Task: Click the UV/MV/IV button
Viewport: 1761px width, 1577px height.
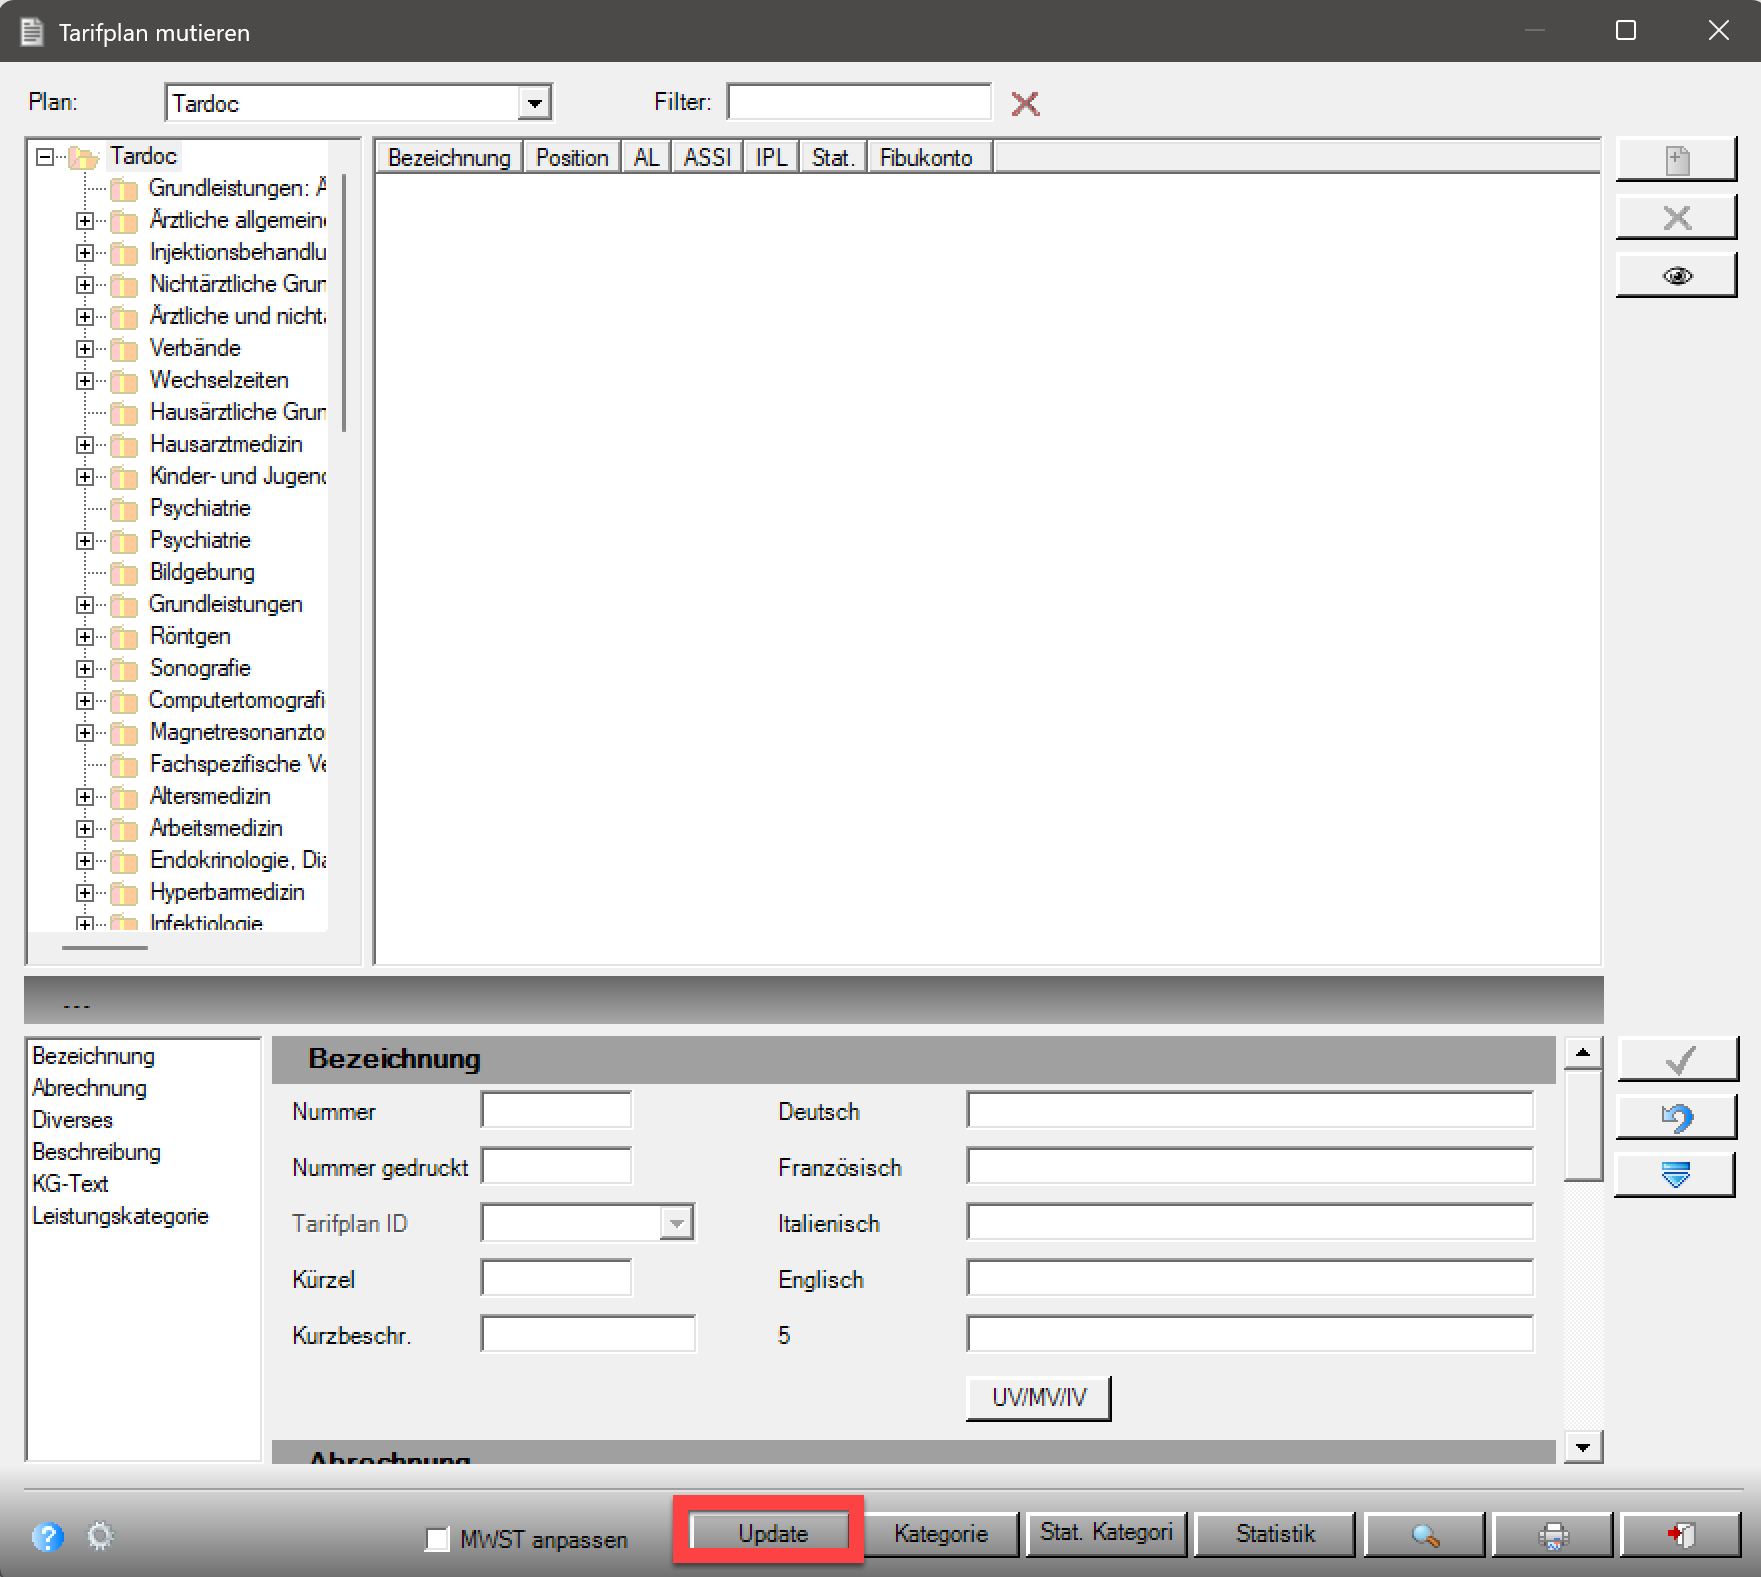Action: pos(1038,1398)
